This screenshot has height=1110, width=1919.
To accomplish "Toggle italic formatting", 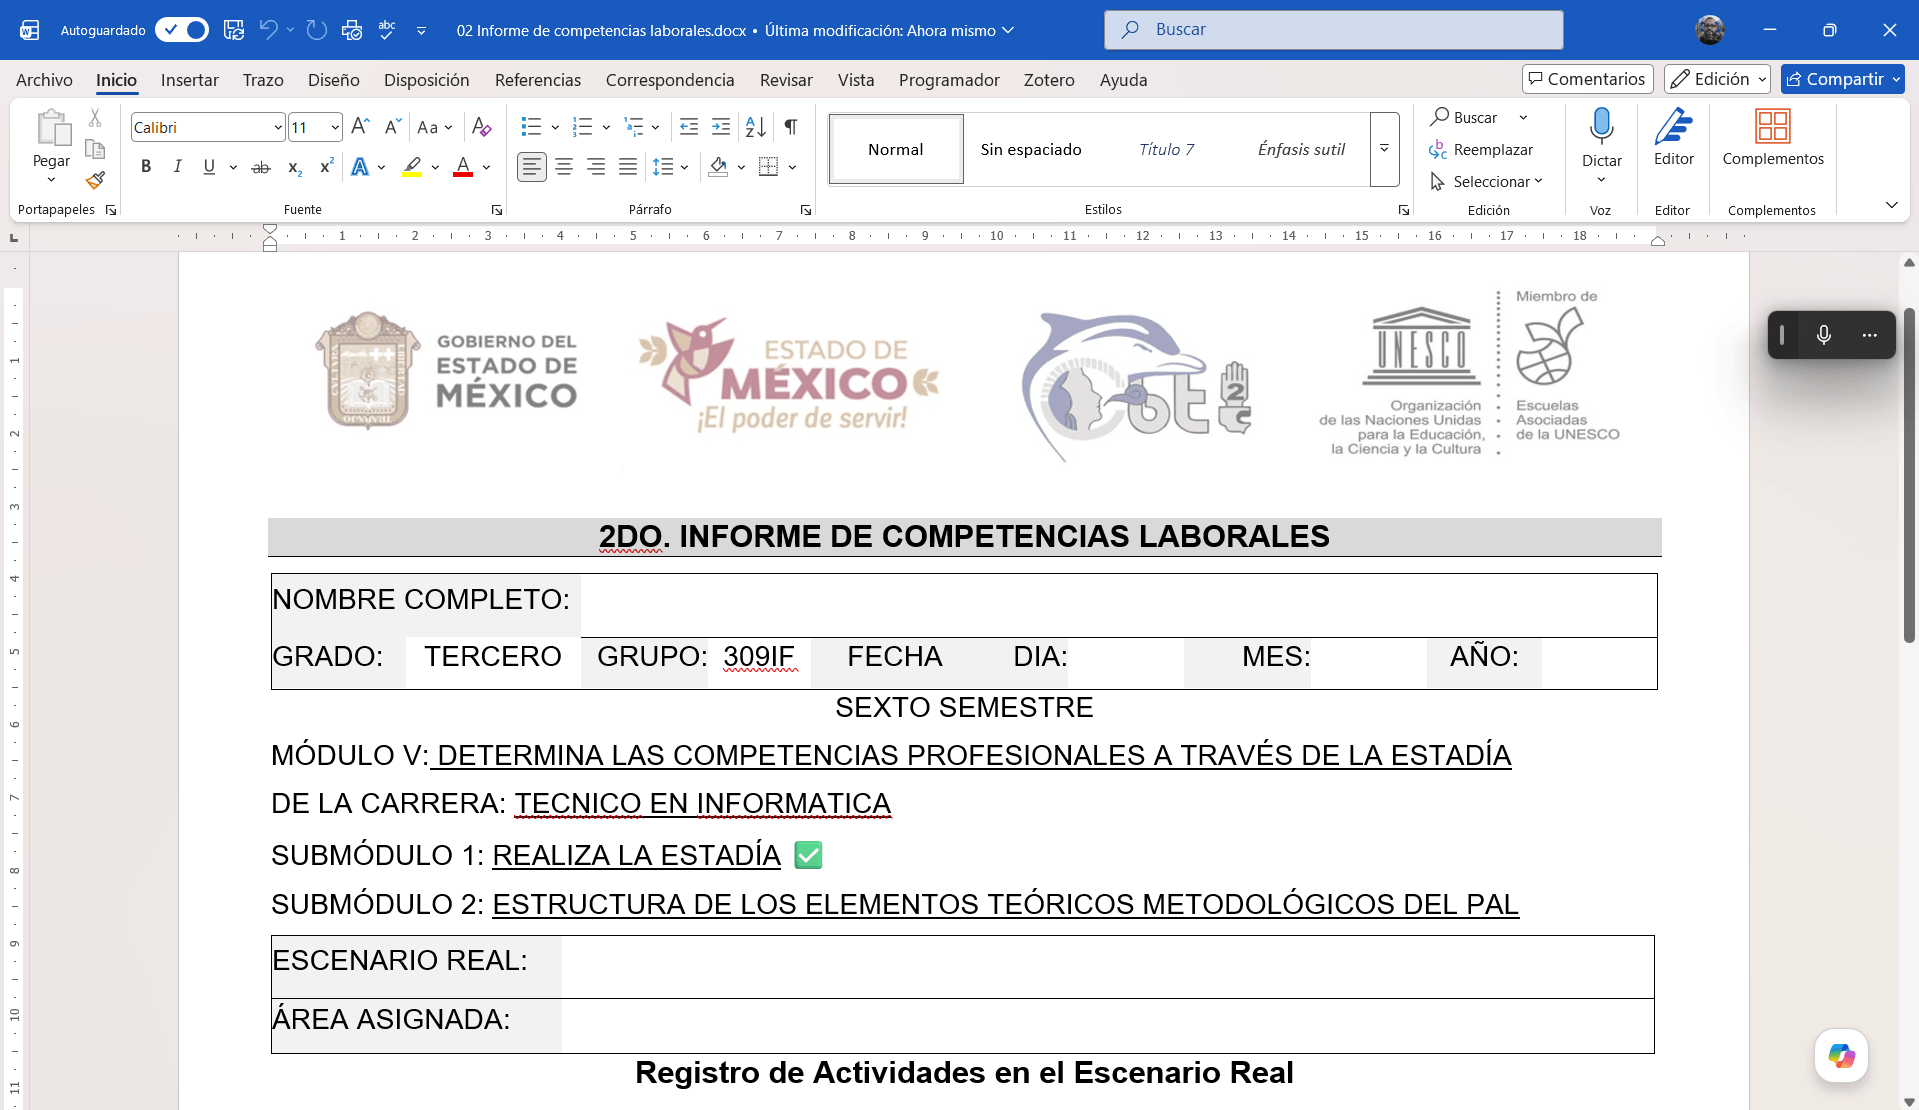I will [178, 167].
